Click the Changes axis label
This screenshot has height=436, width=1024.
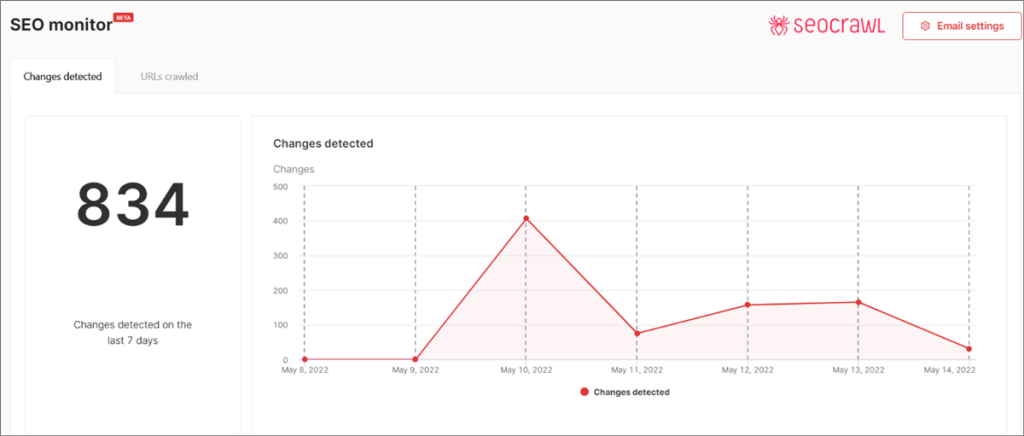point(294,169)
